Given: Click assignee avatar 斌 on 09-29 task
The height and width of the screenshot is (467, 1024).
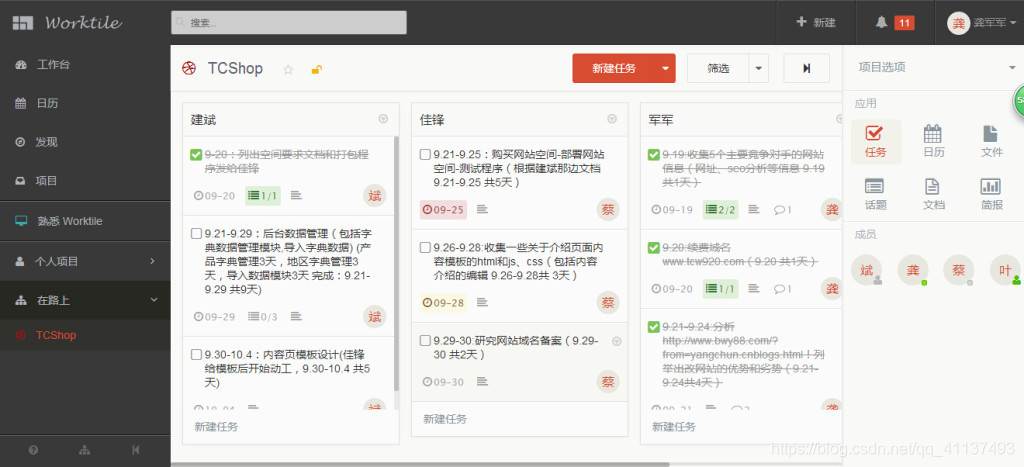Looking at the screenshot, I should (374, 317).
